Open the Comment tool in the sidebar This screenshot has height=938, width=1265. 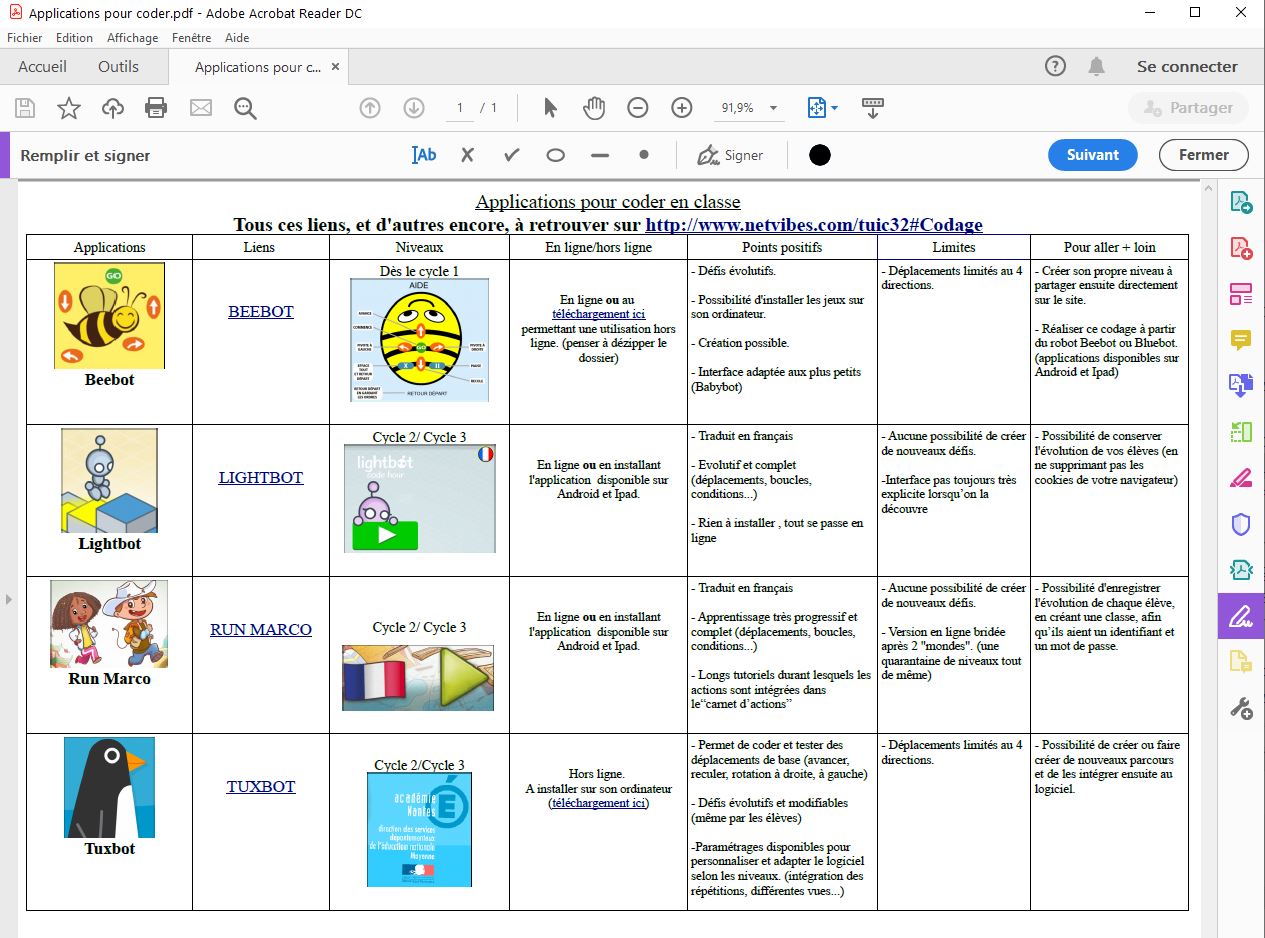pyautogui.click(x=1241, y=340)
